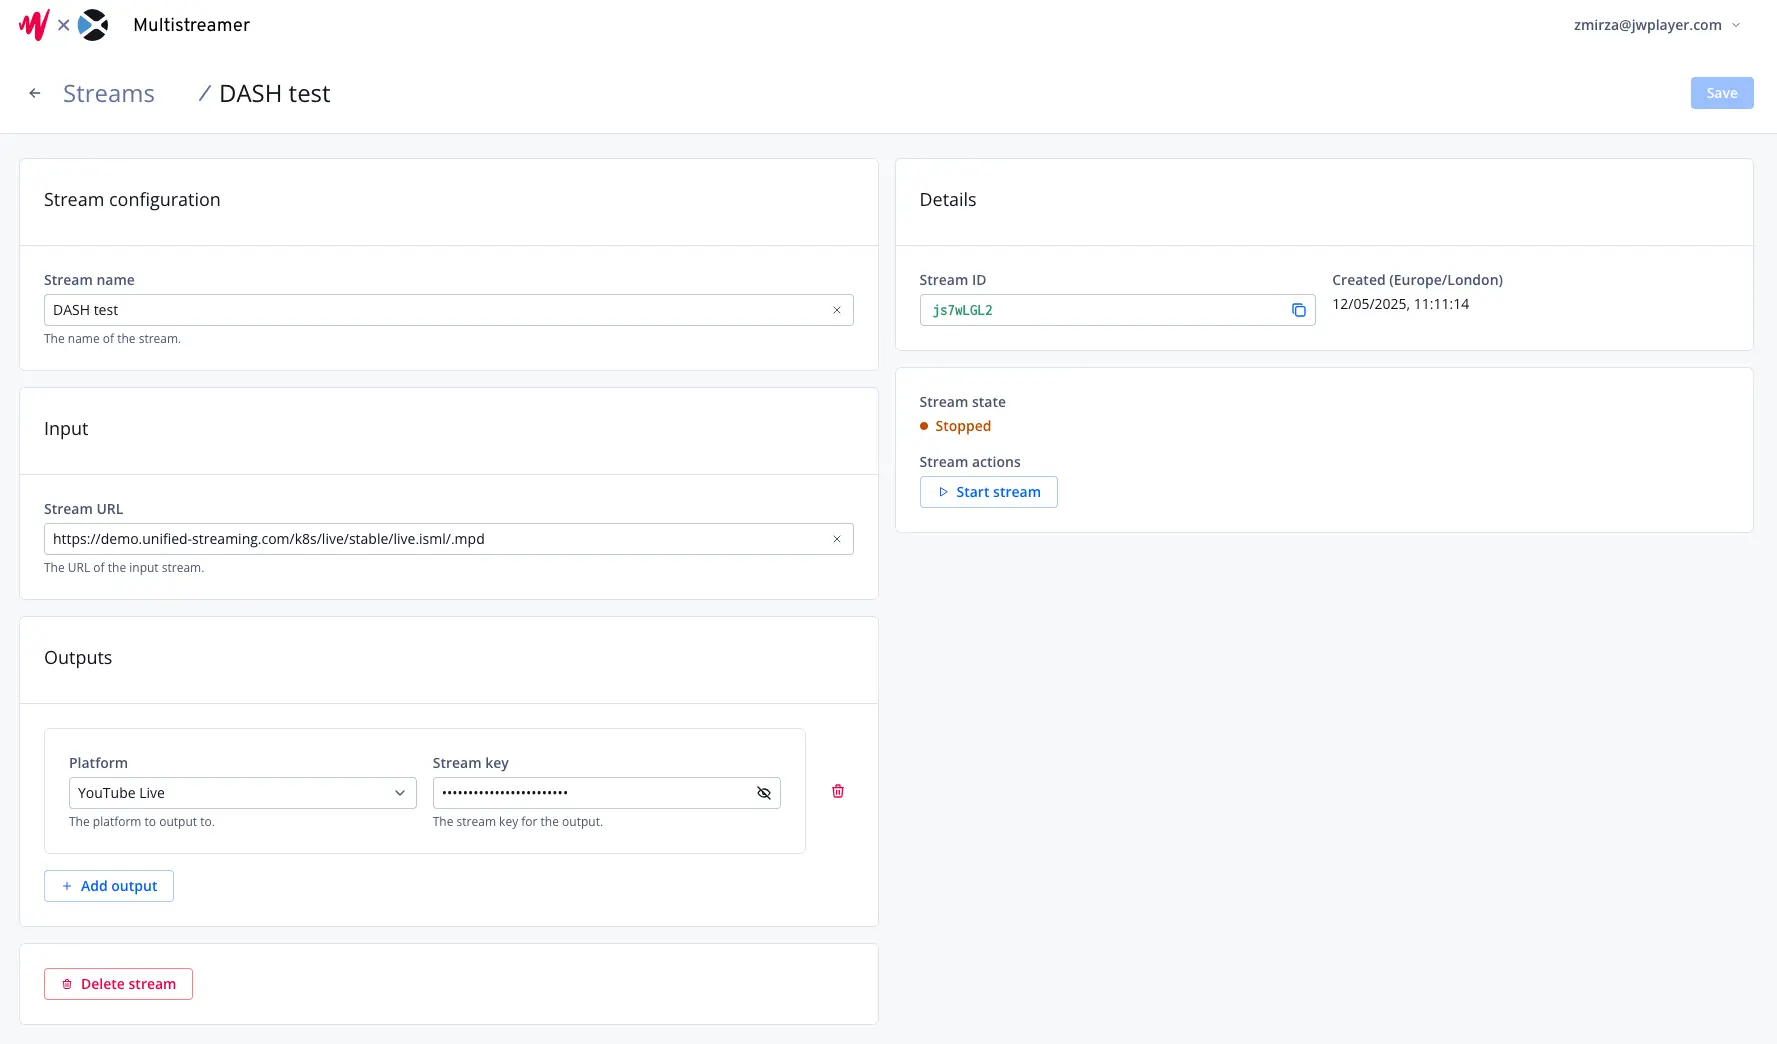
Task: Click the back arrow next to Streams
Action: [34, 92]
